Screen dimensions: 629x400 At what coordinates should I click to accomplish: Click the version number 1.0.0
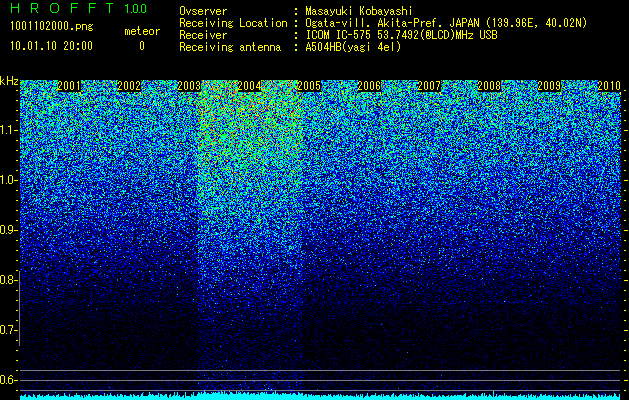(x=136, y=9)
